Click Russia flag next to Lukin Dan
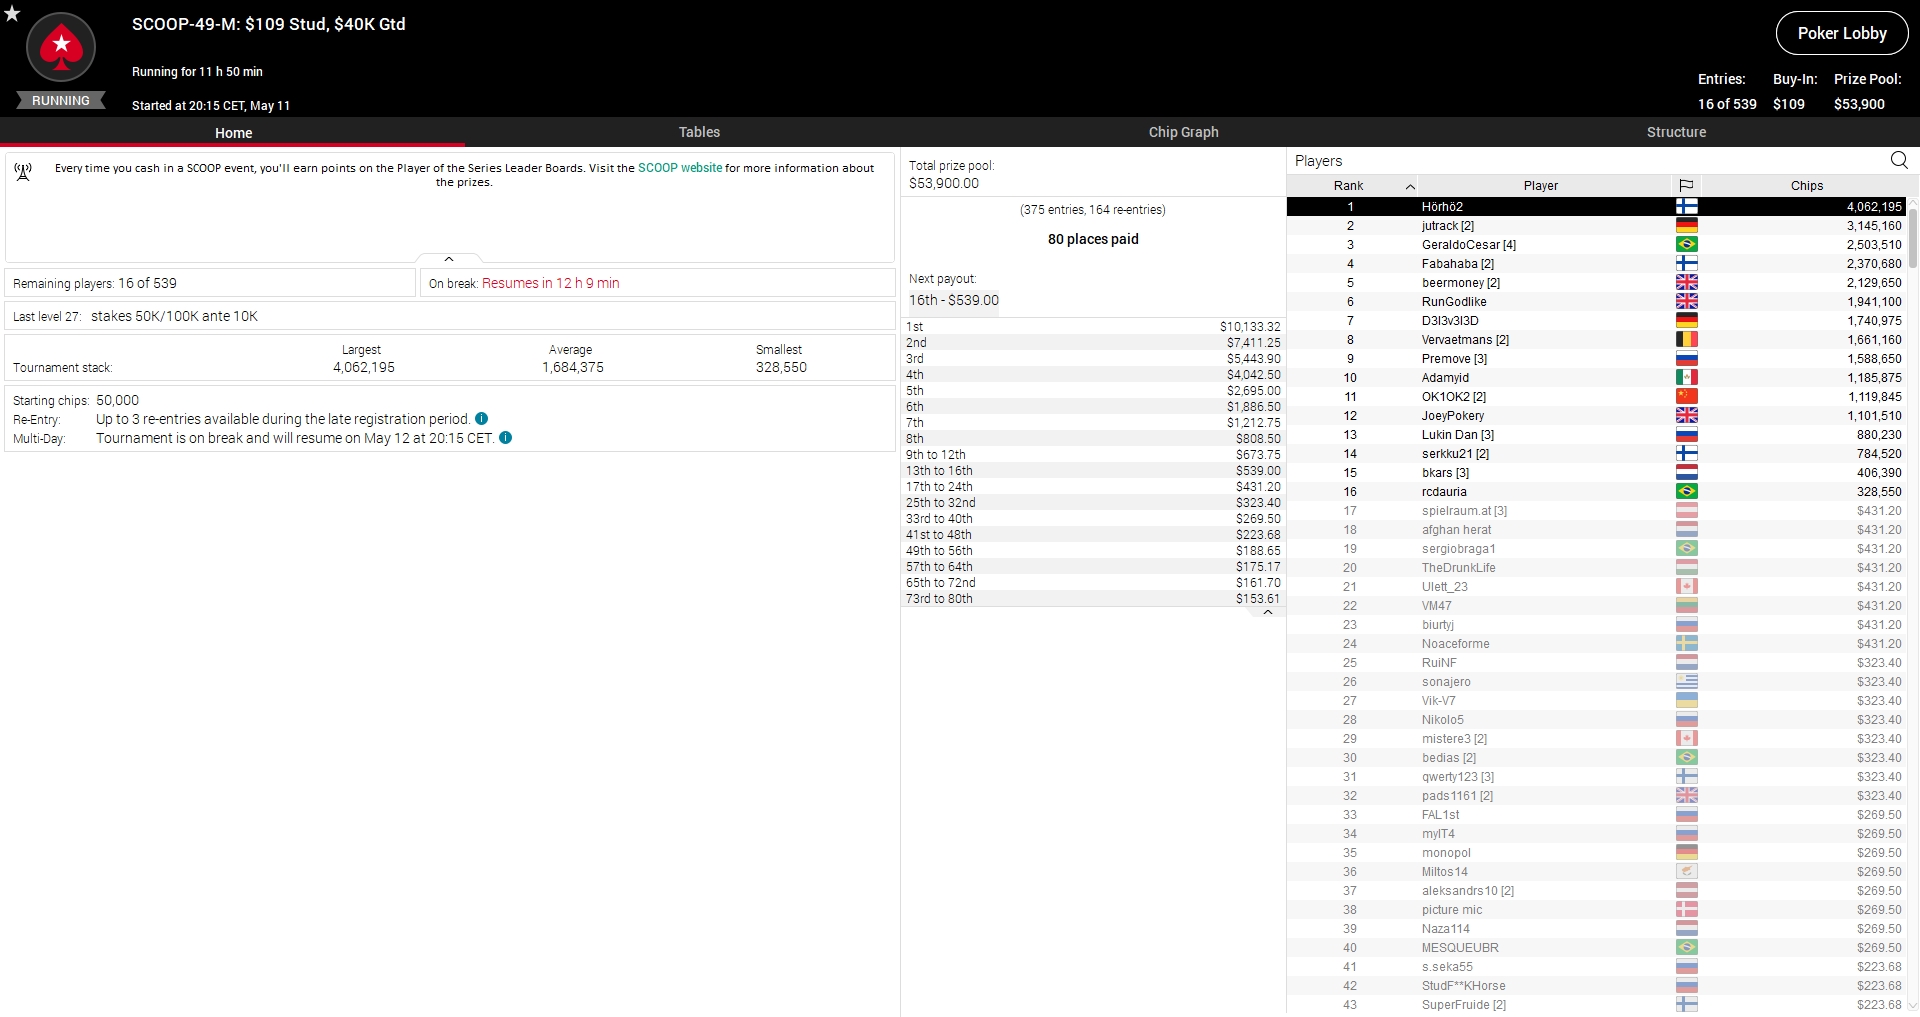Viewport: 1920px width, 1017px height. point(1687,435)
